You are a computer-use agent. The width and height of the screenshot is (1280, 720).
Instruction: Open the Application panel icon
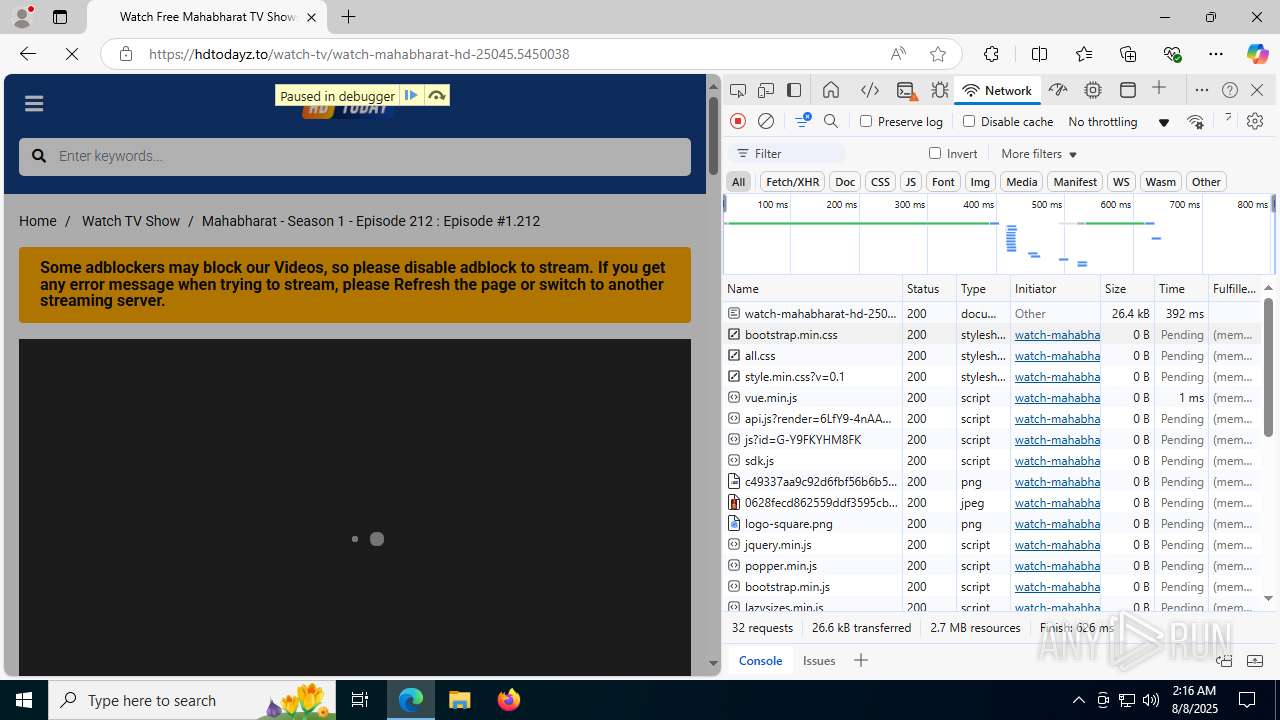click(x=1128, y=90)
